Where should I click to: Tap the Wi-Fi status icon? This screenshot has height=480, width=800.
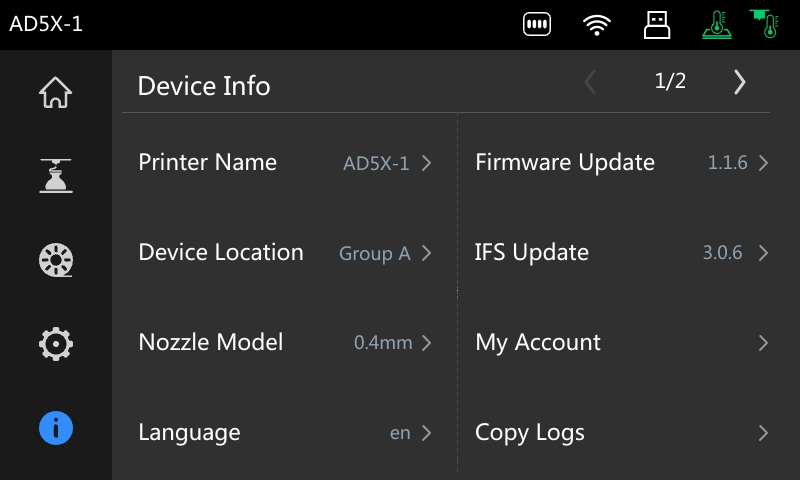tap(596, 24)
